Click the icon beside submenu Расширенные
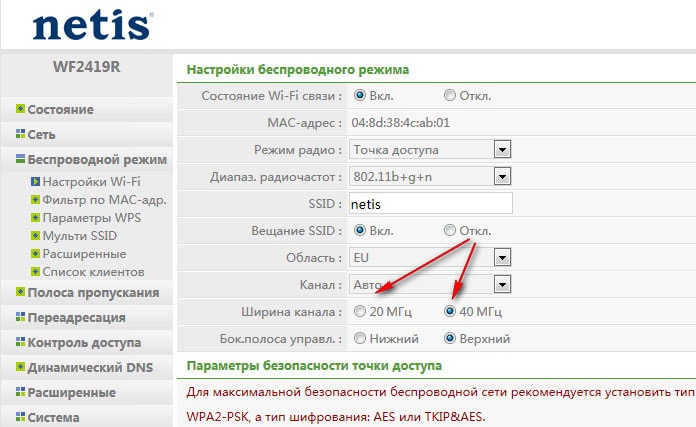696x427 pixels. pyautogui.click(x=36, y=253)
